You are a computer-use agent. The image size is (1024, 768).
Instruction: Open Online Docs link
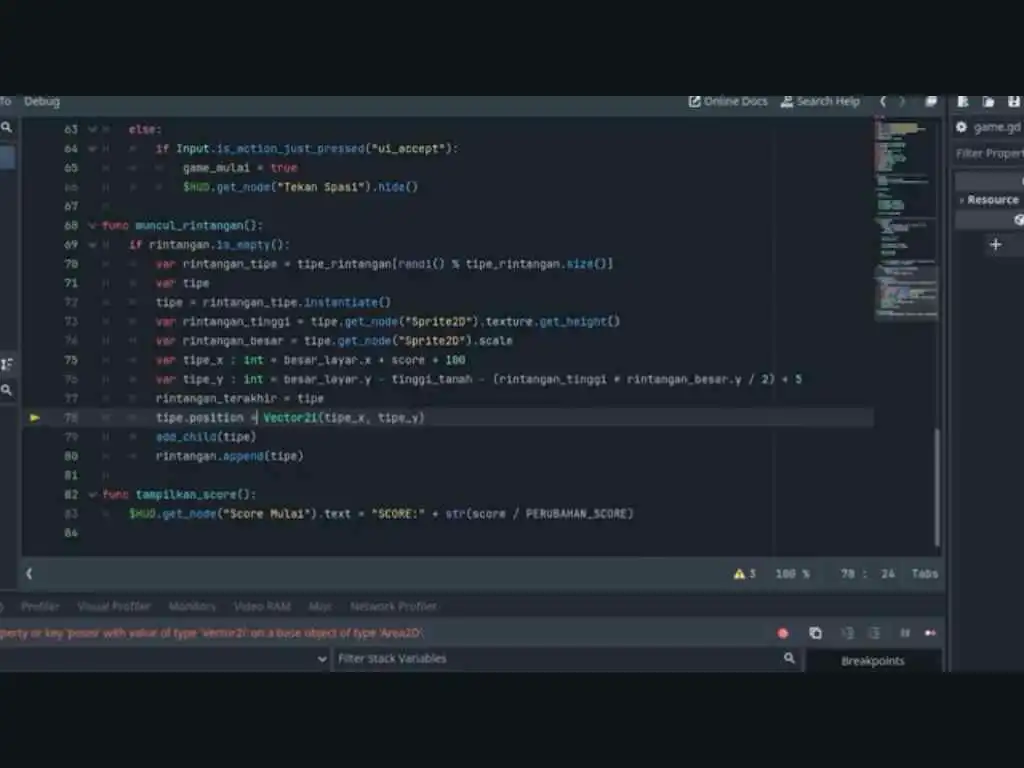click(728, 101)
